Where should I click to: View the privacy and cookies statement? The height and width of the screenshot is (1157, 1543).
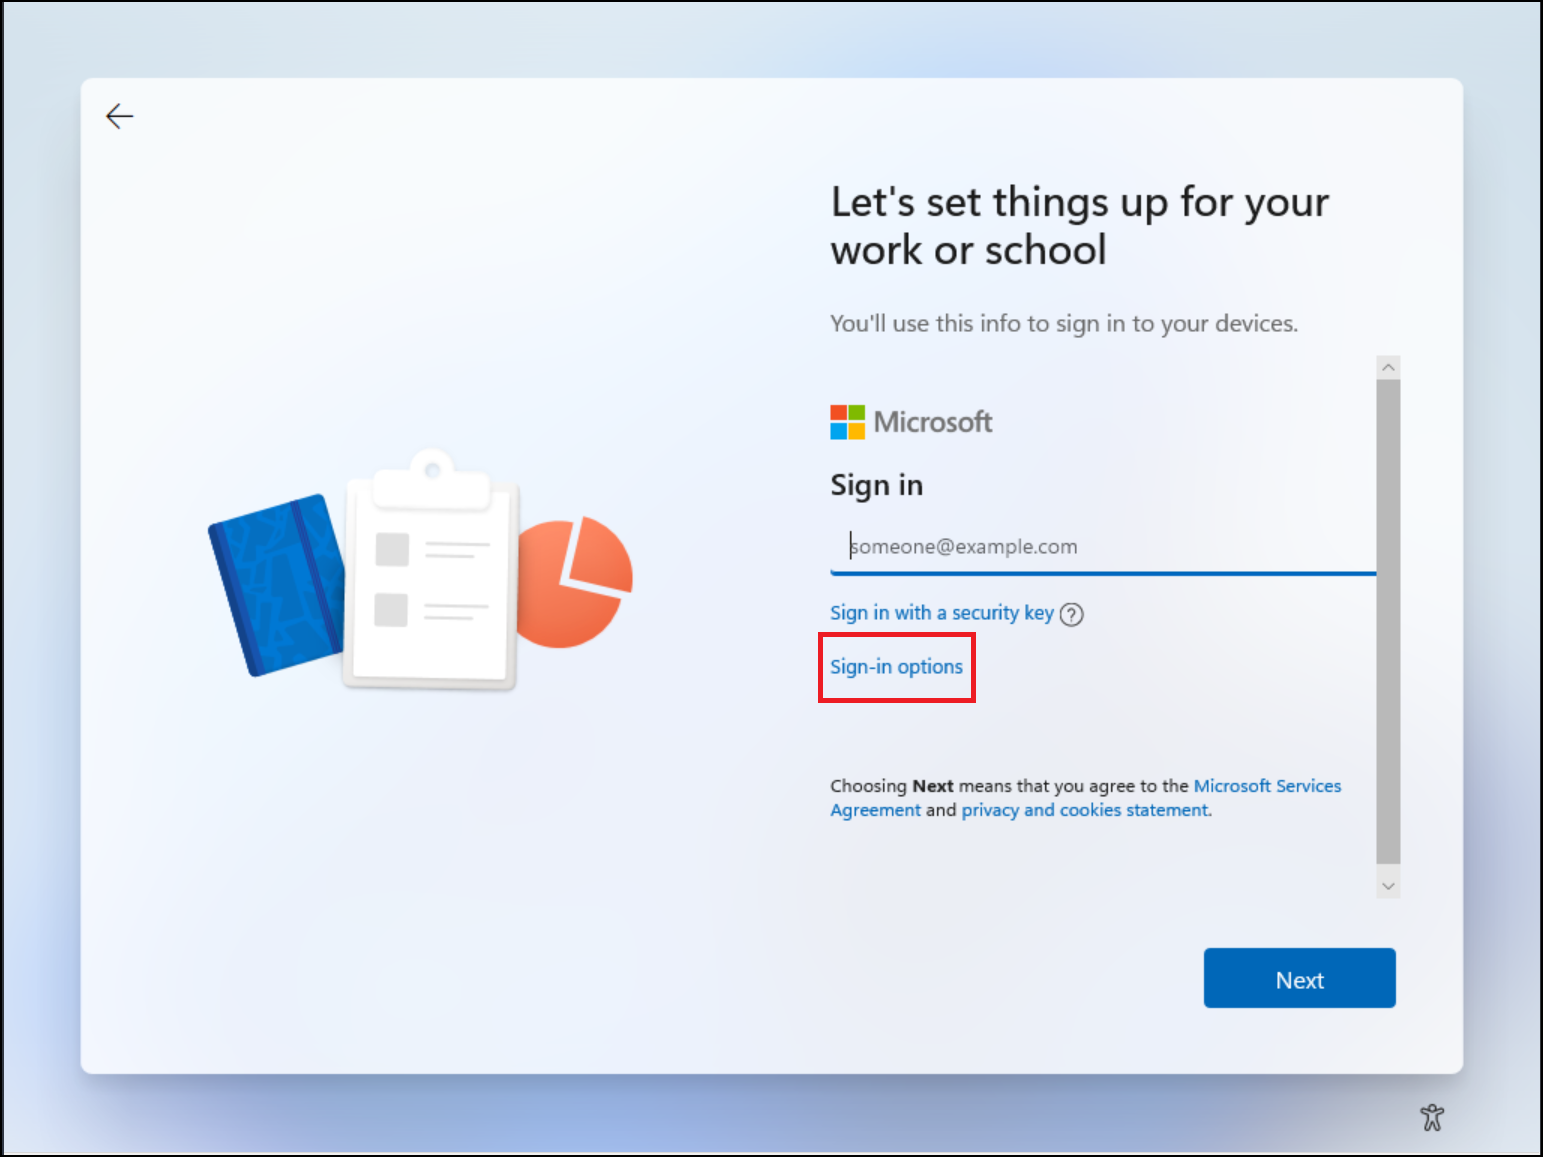click(x=1085, y=810)
